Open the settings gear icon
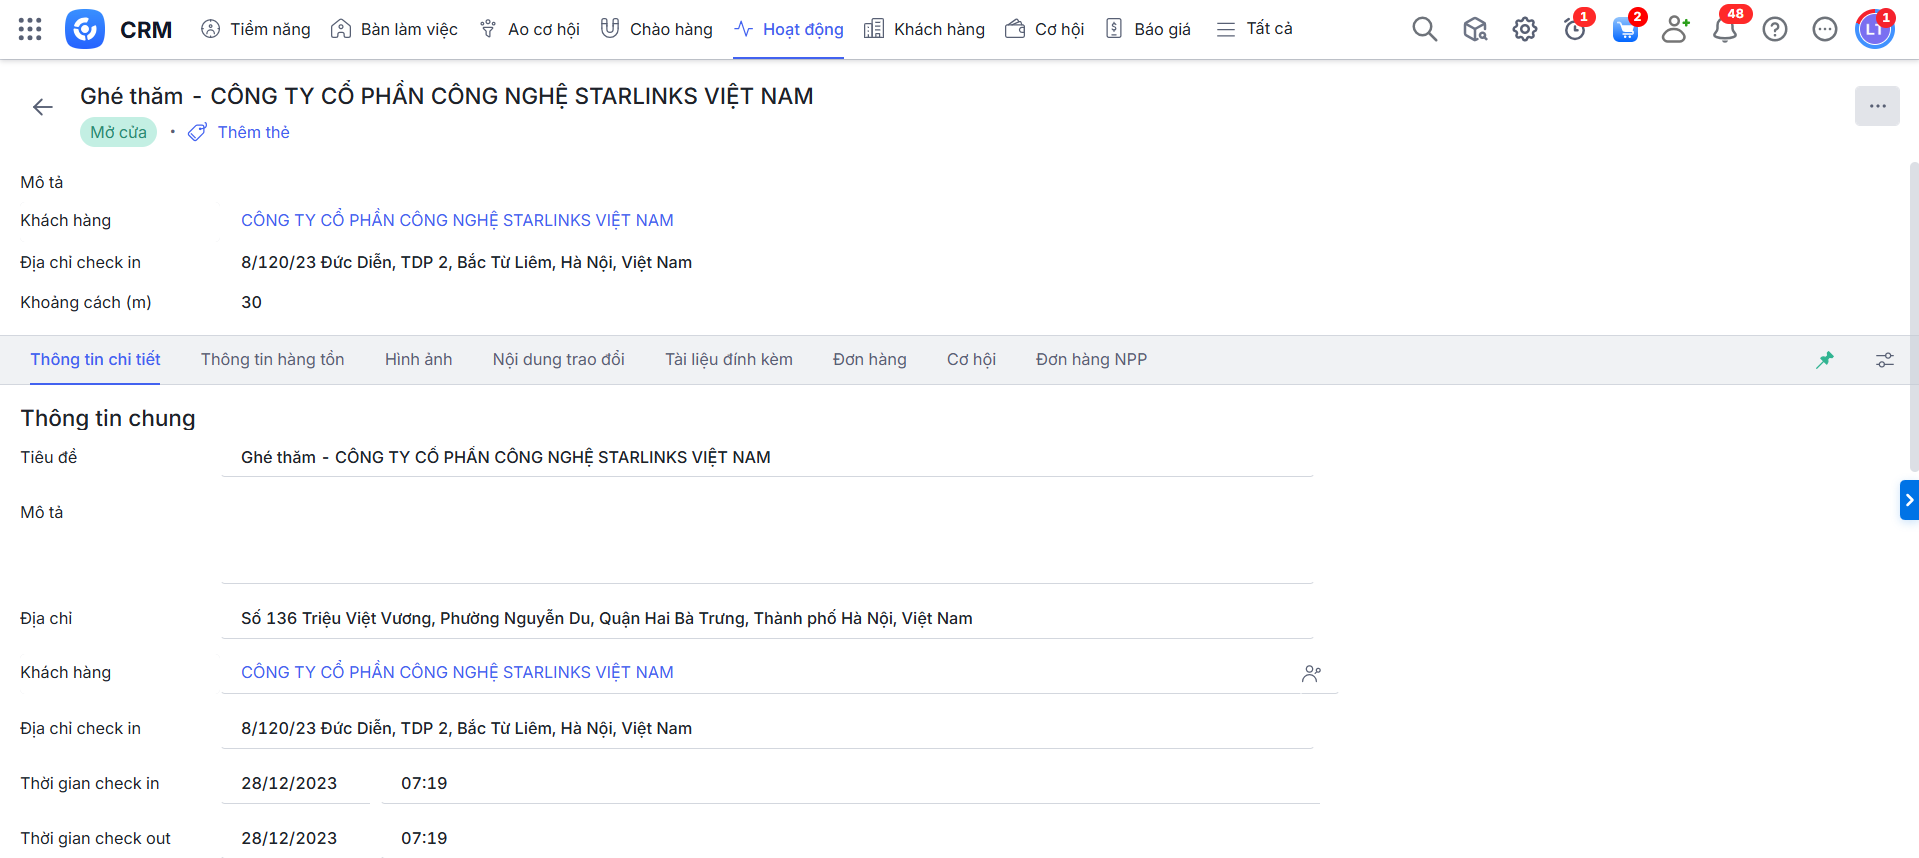The height and width of the screenshot is (858, 1919). click(x=1524, y=29)
